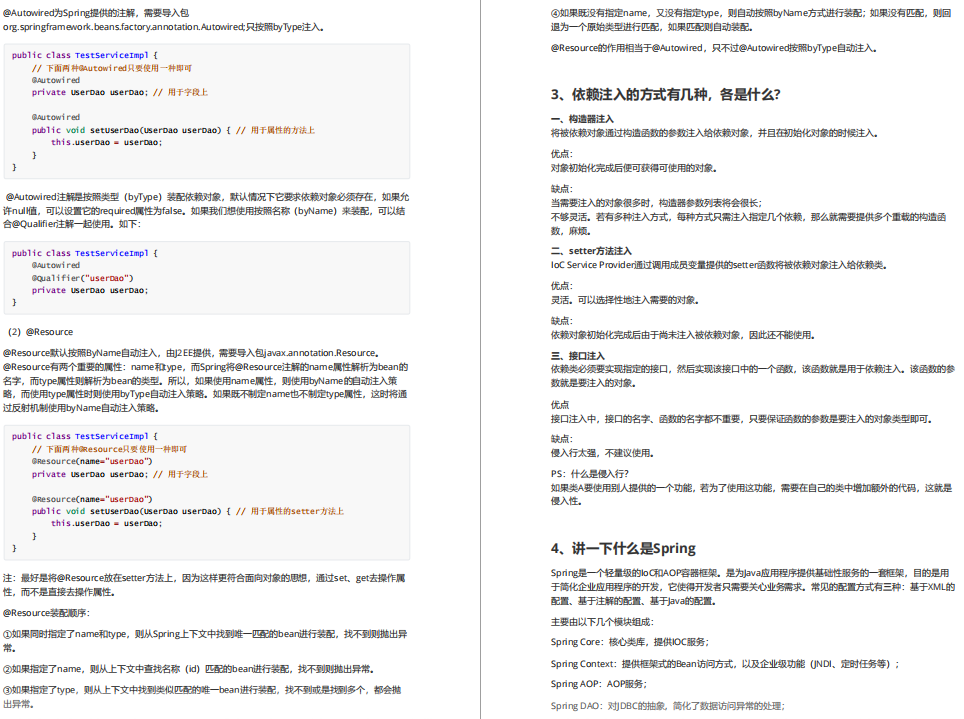The height and width of the screenshot is (719, 964).
Task: Click the paragraph starting "①如果同时指定了name和type"
Action: coord(205,641)
